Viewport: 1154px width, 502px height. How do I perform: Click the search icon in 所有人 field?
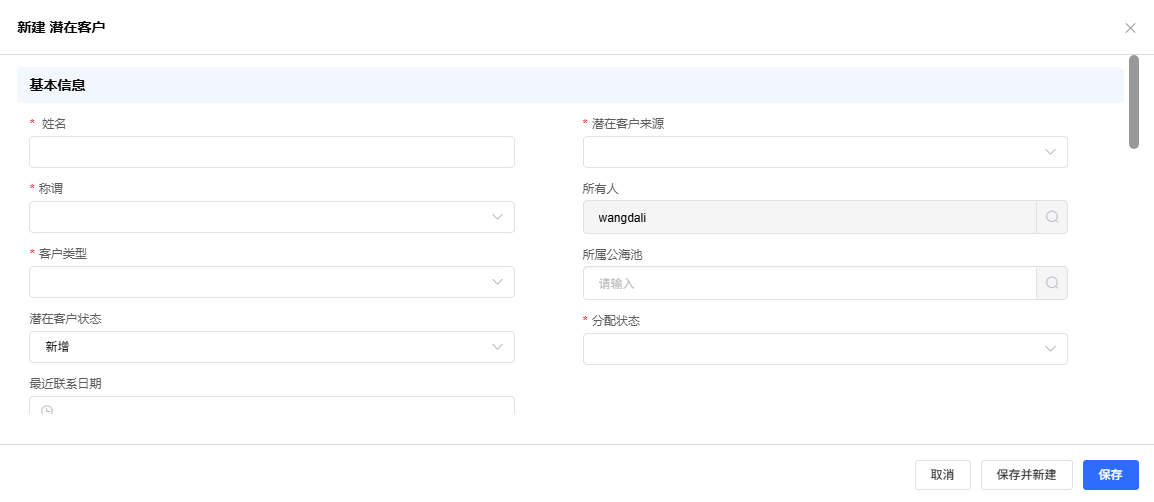tap(1052, 217)
